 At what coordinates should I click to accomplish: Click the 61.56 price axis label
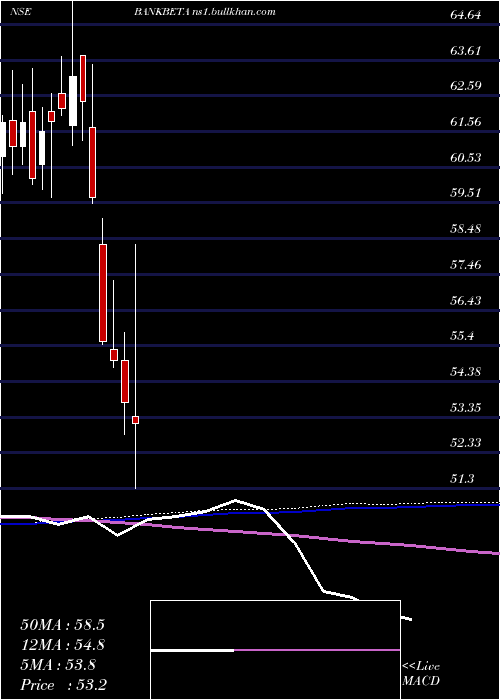[465, 121]
